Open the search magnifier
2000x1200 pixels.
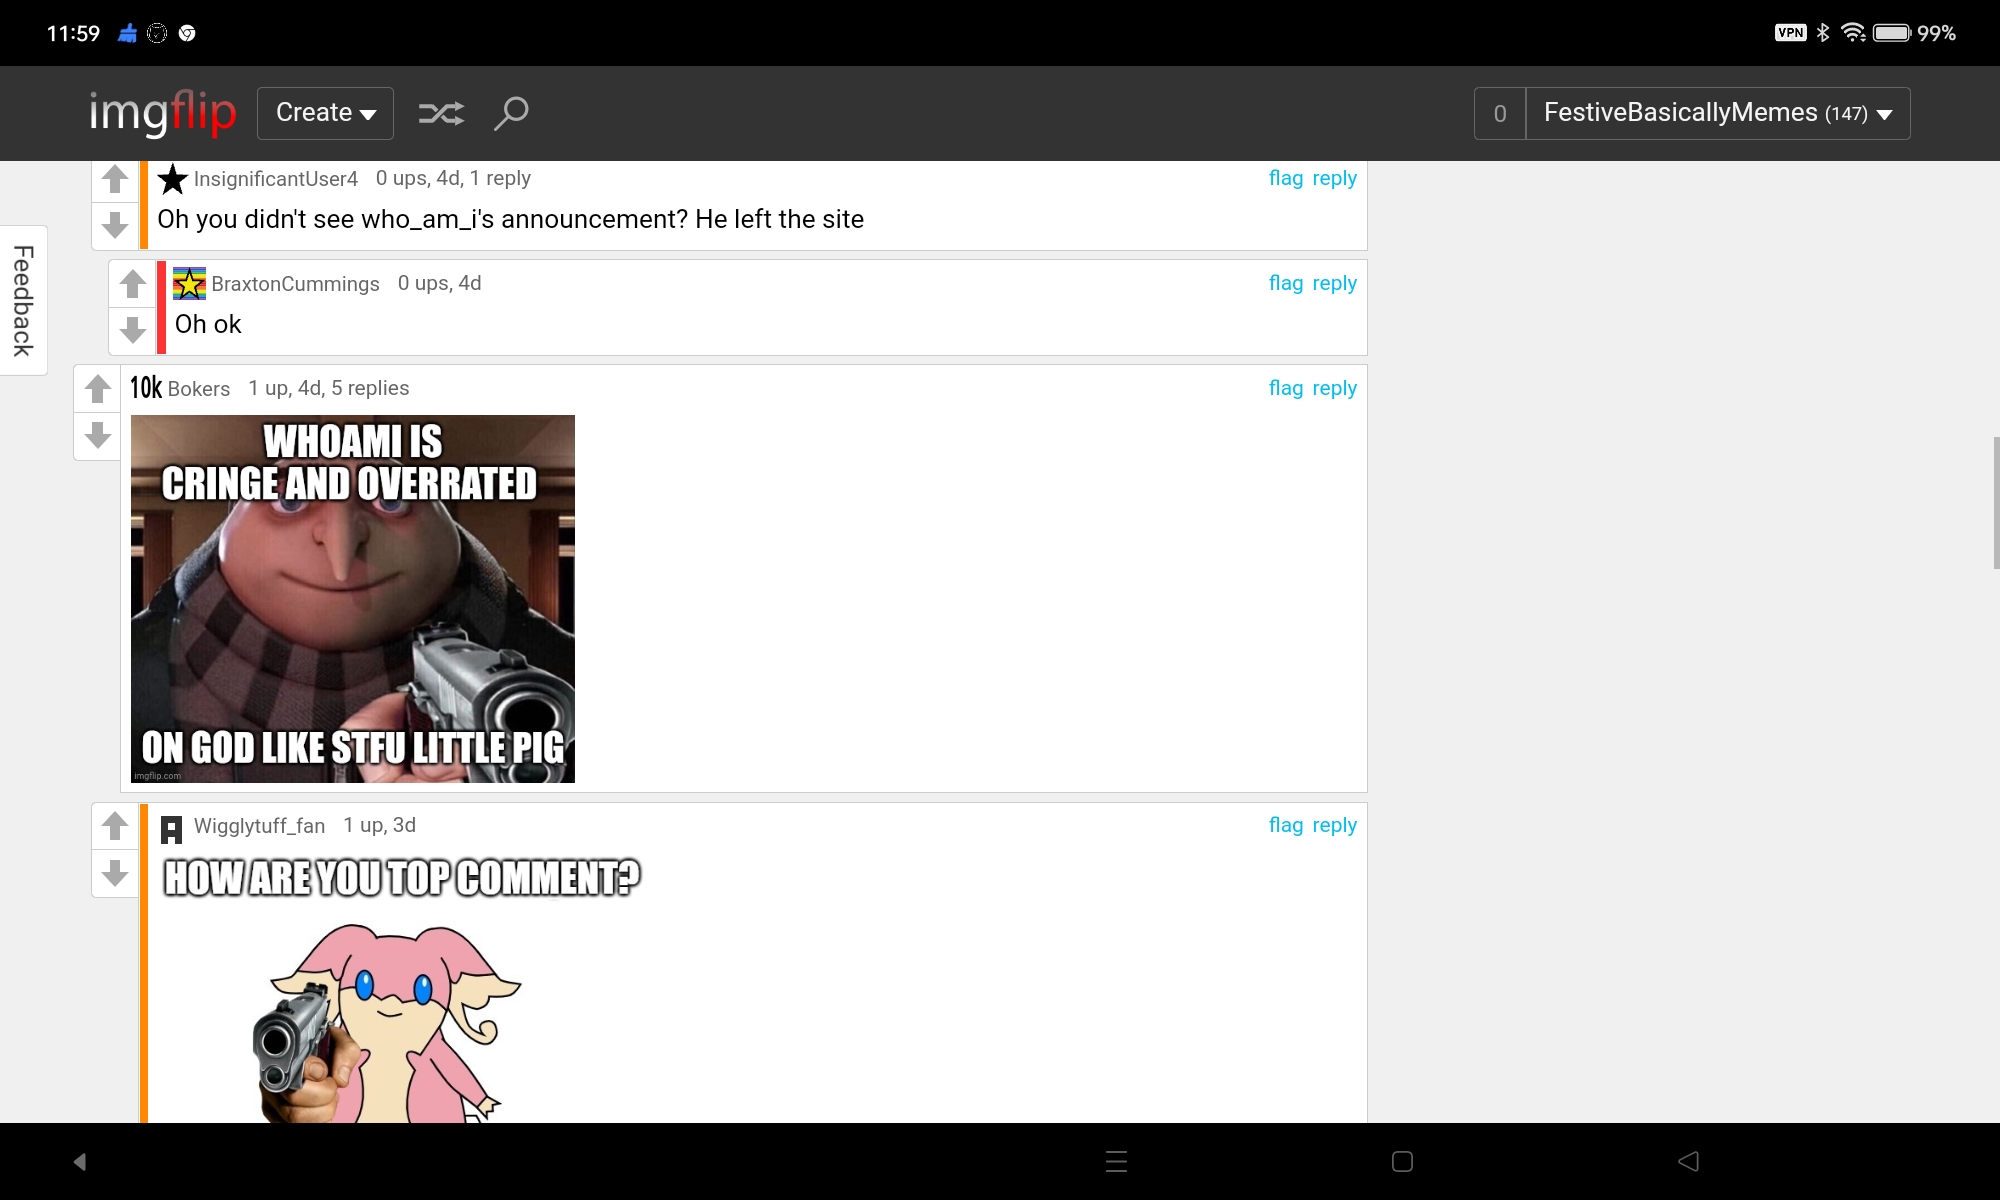[511, 113]
